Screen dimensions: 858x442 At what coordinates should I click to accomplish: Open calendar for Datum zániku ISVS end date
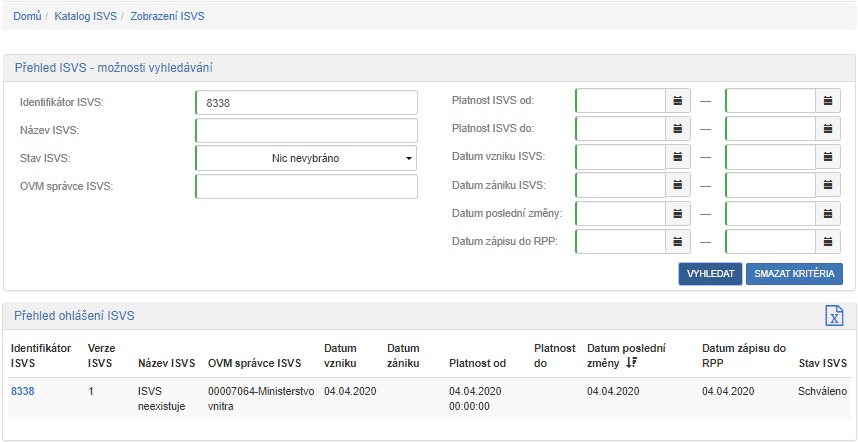tap(828, 186)
